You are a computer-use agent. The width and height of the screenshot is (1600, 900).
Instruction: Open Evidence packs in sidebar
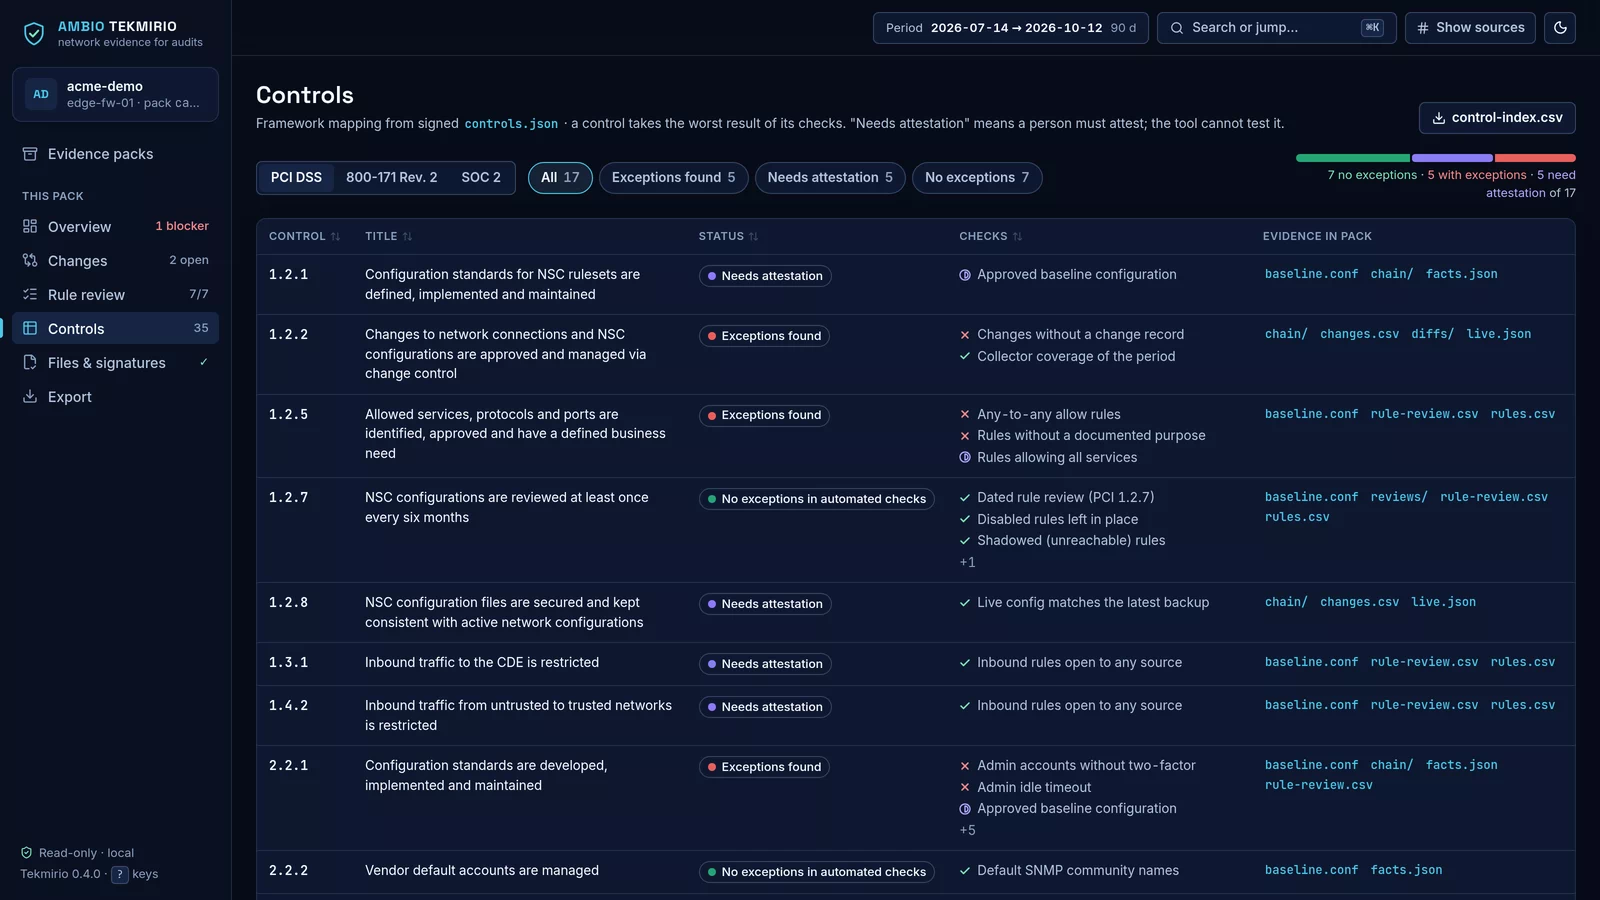[x=115, y=154]
